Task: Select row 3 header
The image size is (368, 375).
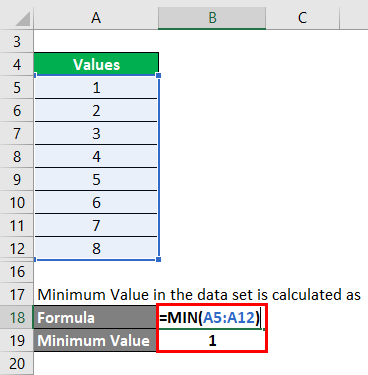Action: pyautogui.click(x=17, y=41)
